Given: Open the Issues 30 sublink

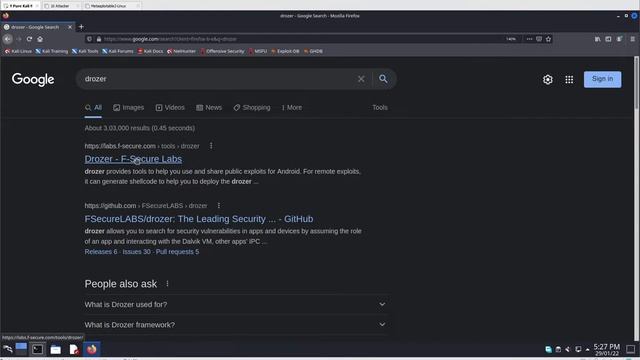Looking at the screenshot, I should pyautogui.click(x=136, y=252).
